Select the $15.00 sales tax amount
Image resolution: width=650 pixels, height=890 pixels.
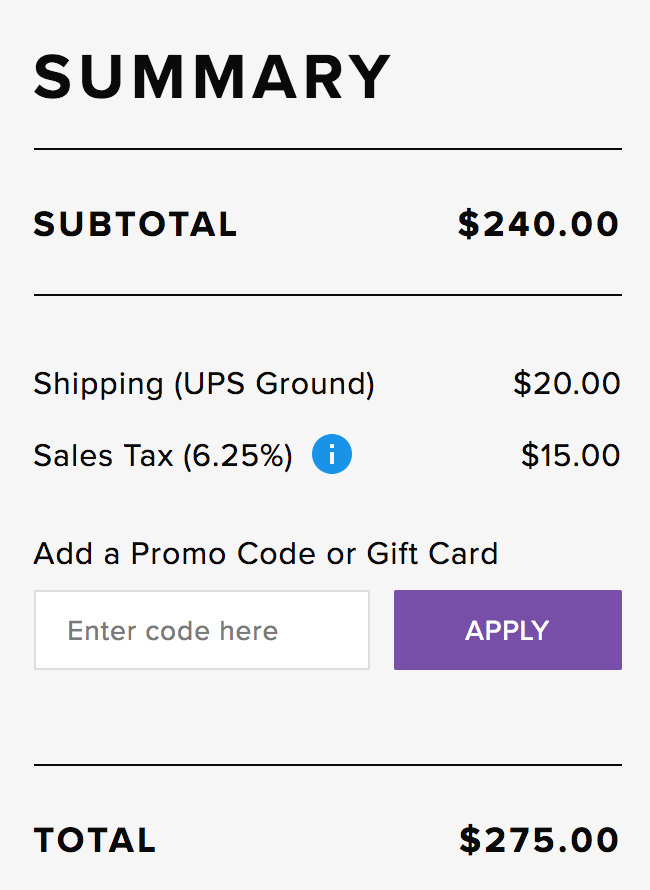point(571,456)
